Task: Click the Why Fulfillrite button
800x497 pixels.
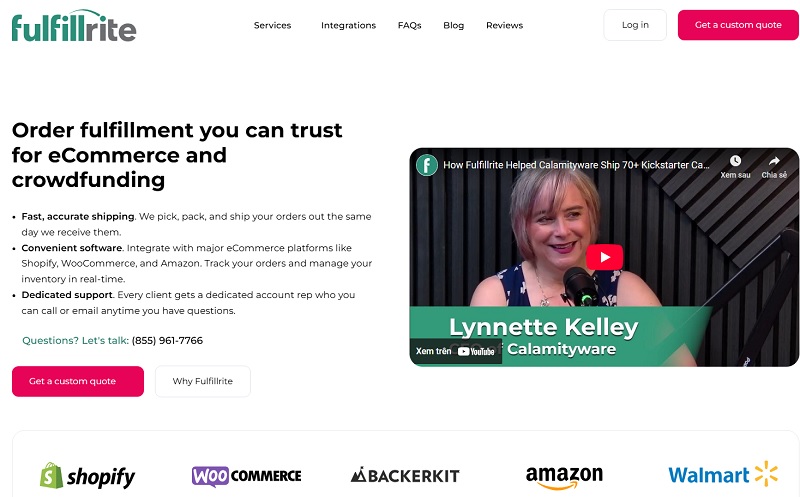Action: 203,381
